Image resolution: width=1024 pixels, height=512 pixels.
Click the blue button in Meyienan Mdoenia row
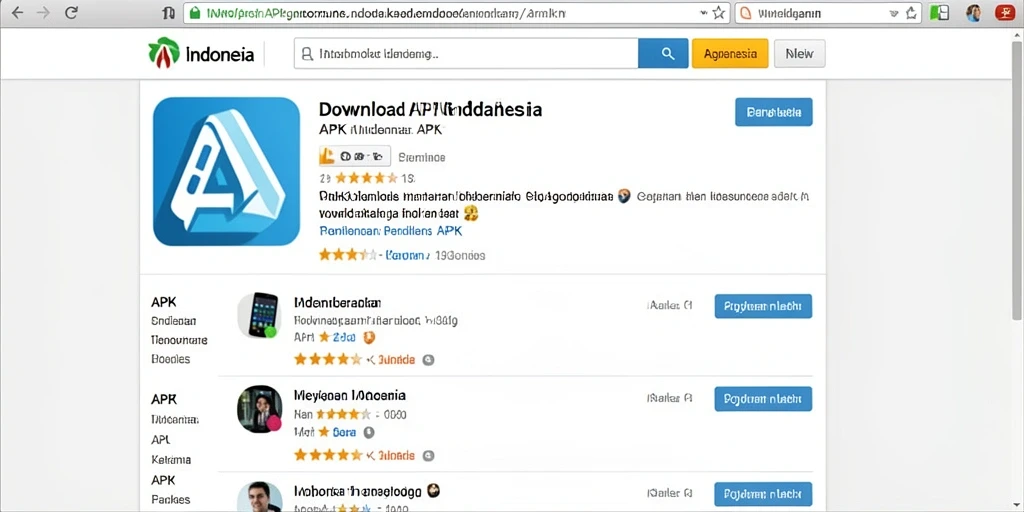(763, 398)
